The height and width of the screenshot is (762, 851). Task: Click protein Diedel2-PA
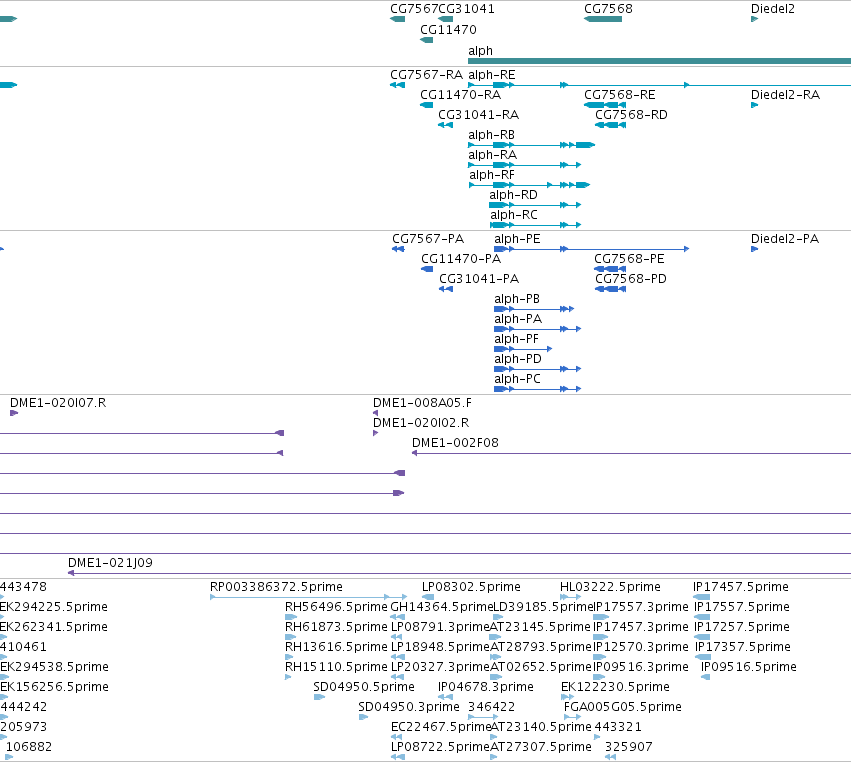(x=754, y=249)
